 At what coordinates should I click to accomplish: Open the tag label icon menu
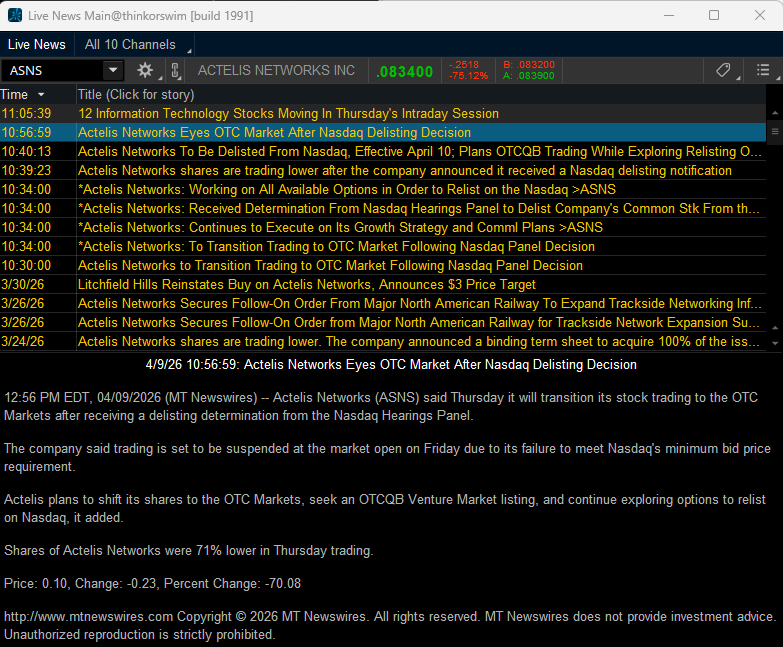coord(723,70)
